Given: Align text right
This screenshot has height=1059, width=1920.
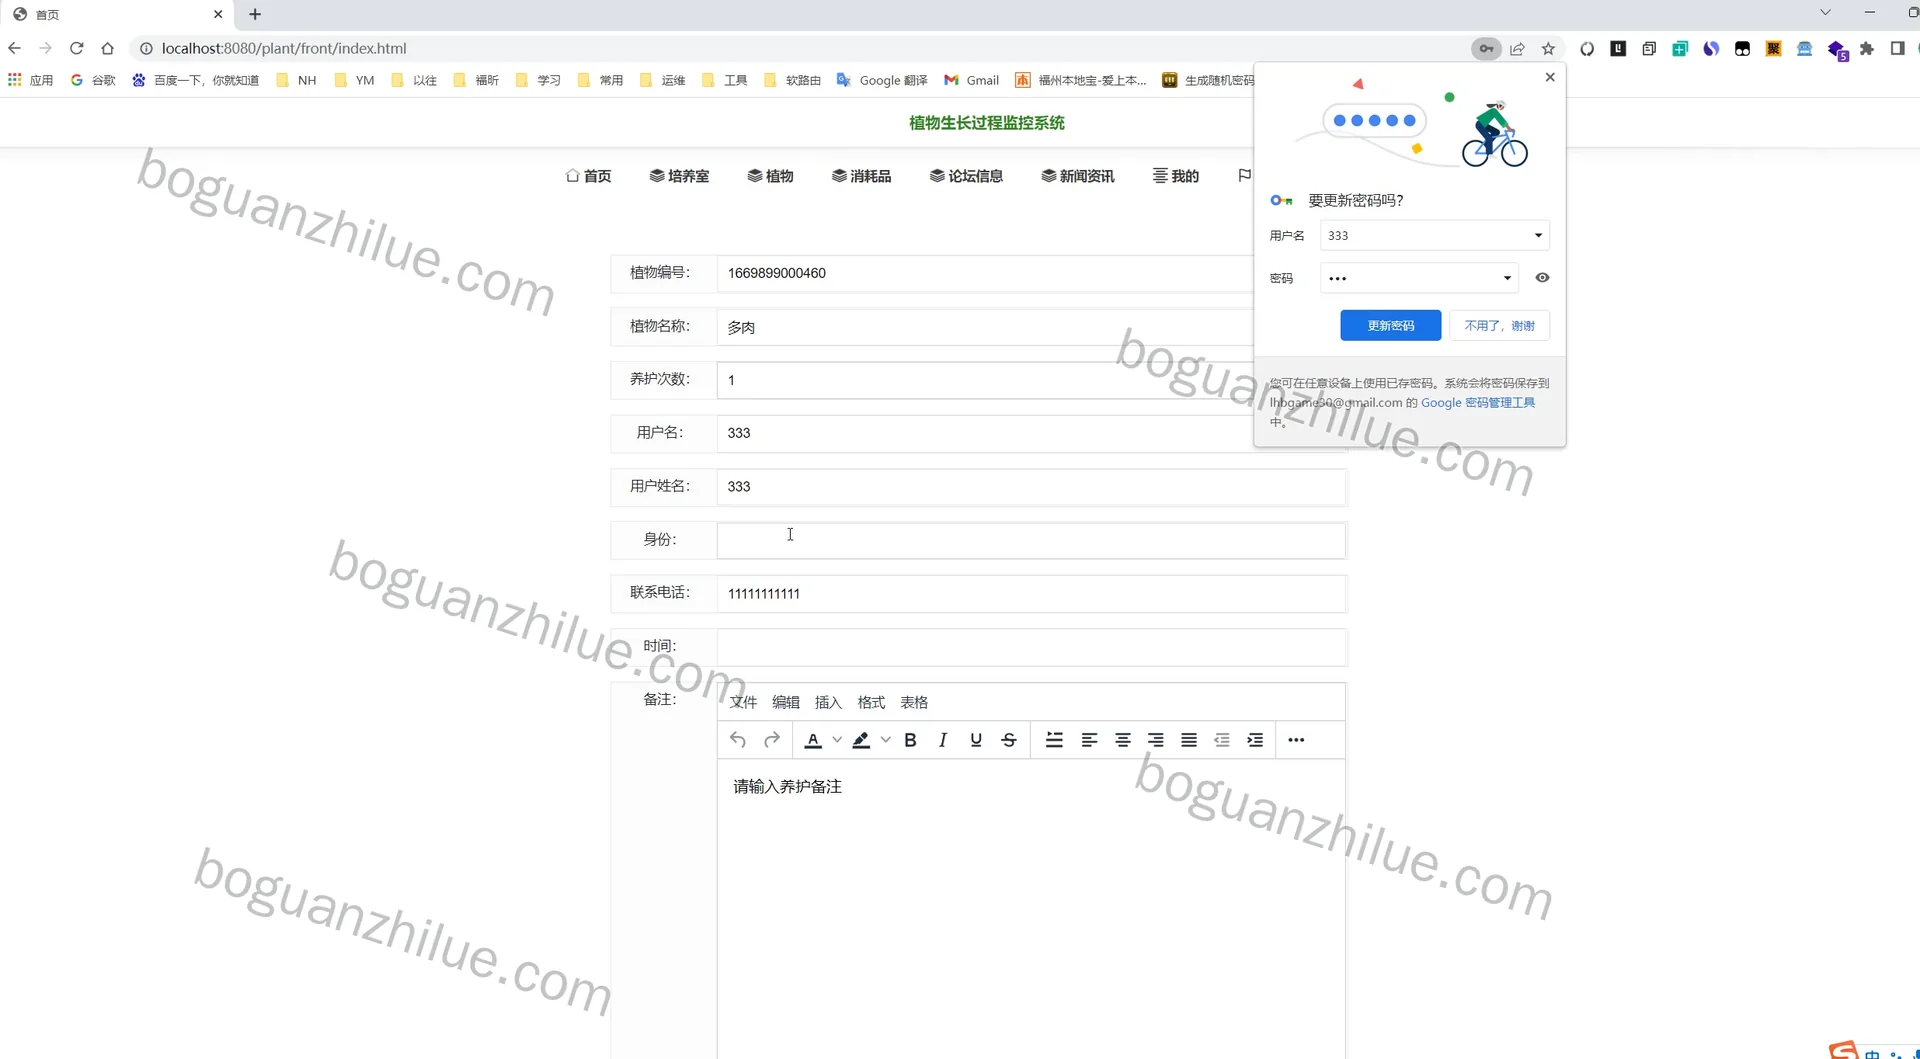Looking at the screenshot, I should pos(1156,740).
